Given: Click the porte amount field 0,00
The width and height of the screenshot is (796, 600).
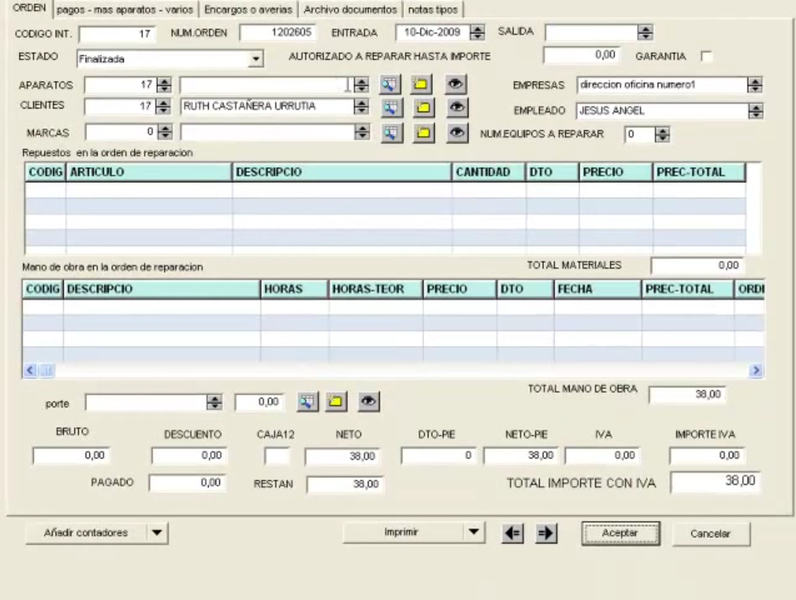Looking at the screenshot, I should point(259,403).
